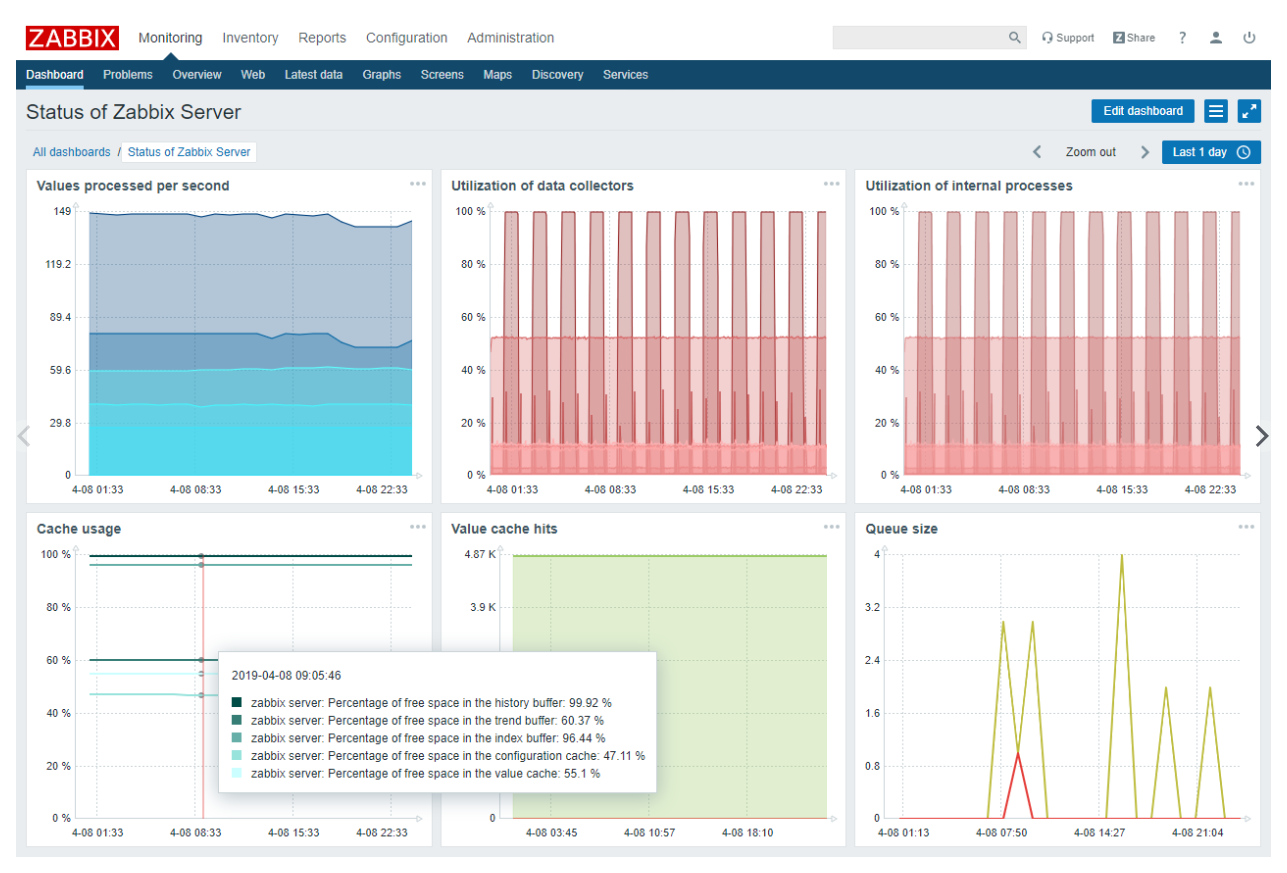Image resolution: width=1287 pixels, height=873 pixels.
Task: Click the configuration cache 47.11 % legend line
Action: point(438,756)
